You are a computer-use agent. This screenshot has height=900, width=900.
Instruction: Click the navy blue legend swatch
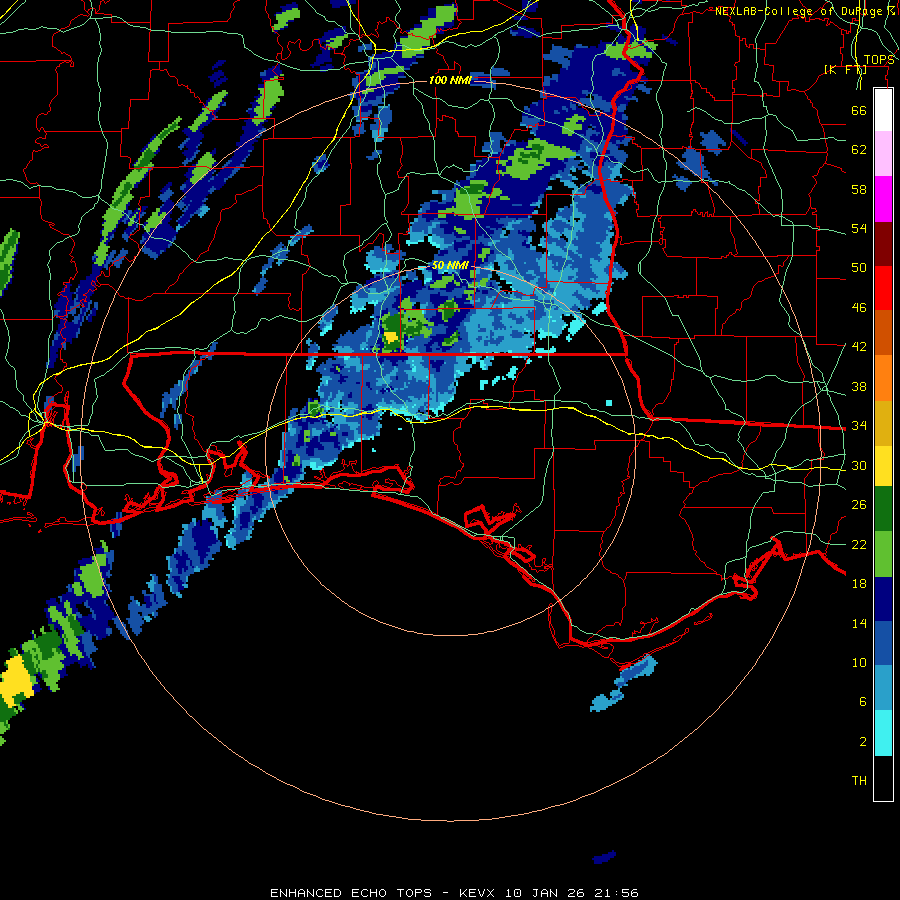coord(883,599)
